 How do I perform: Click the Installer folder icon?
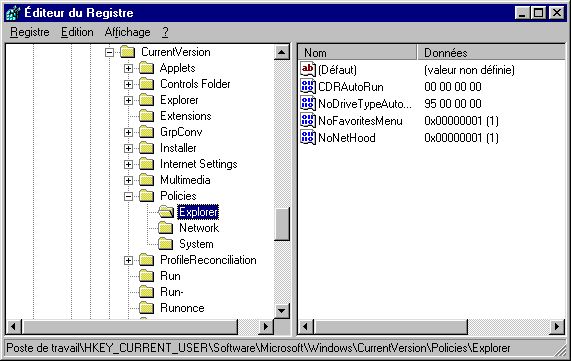coord(147,148)
